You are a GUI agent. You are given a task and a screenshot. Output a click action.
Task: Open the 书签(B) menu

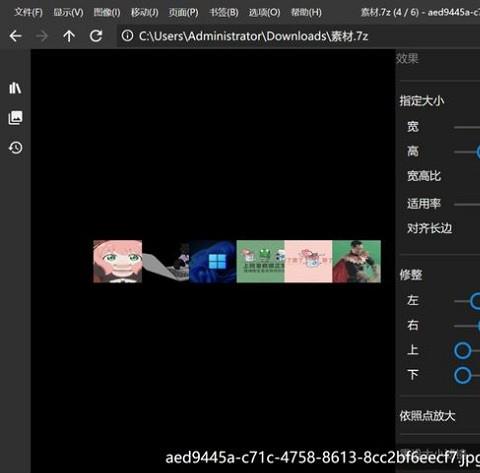[x=223, y=13]
